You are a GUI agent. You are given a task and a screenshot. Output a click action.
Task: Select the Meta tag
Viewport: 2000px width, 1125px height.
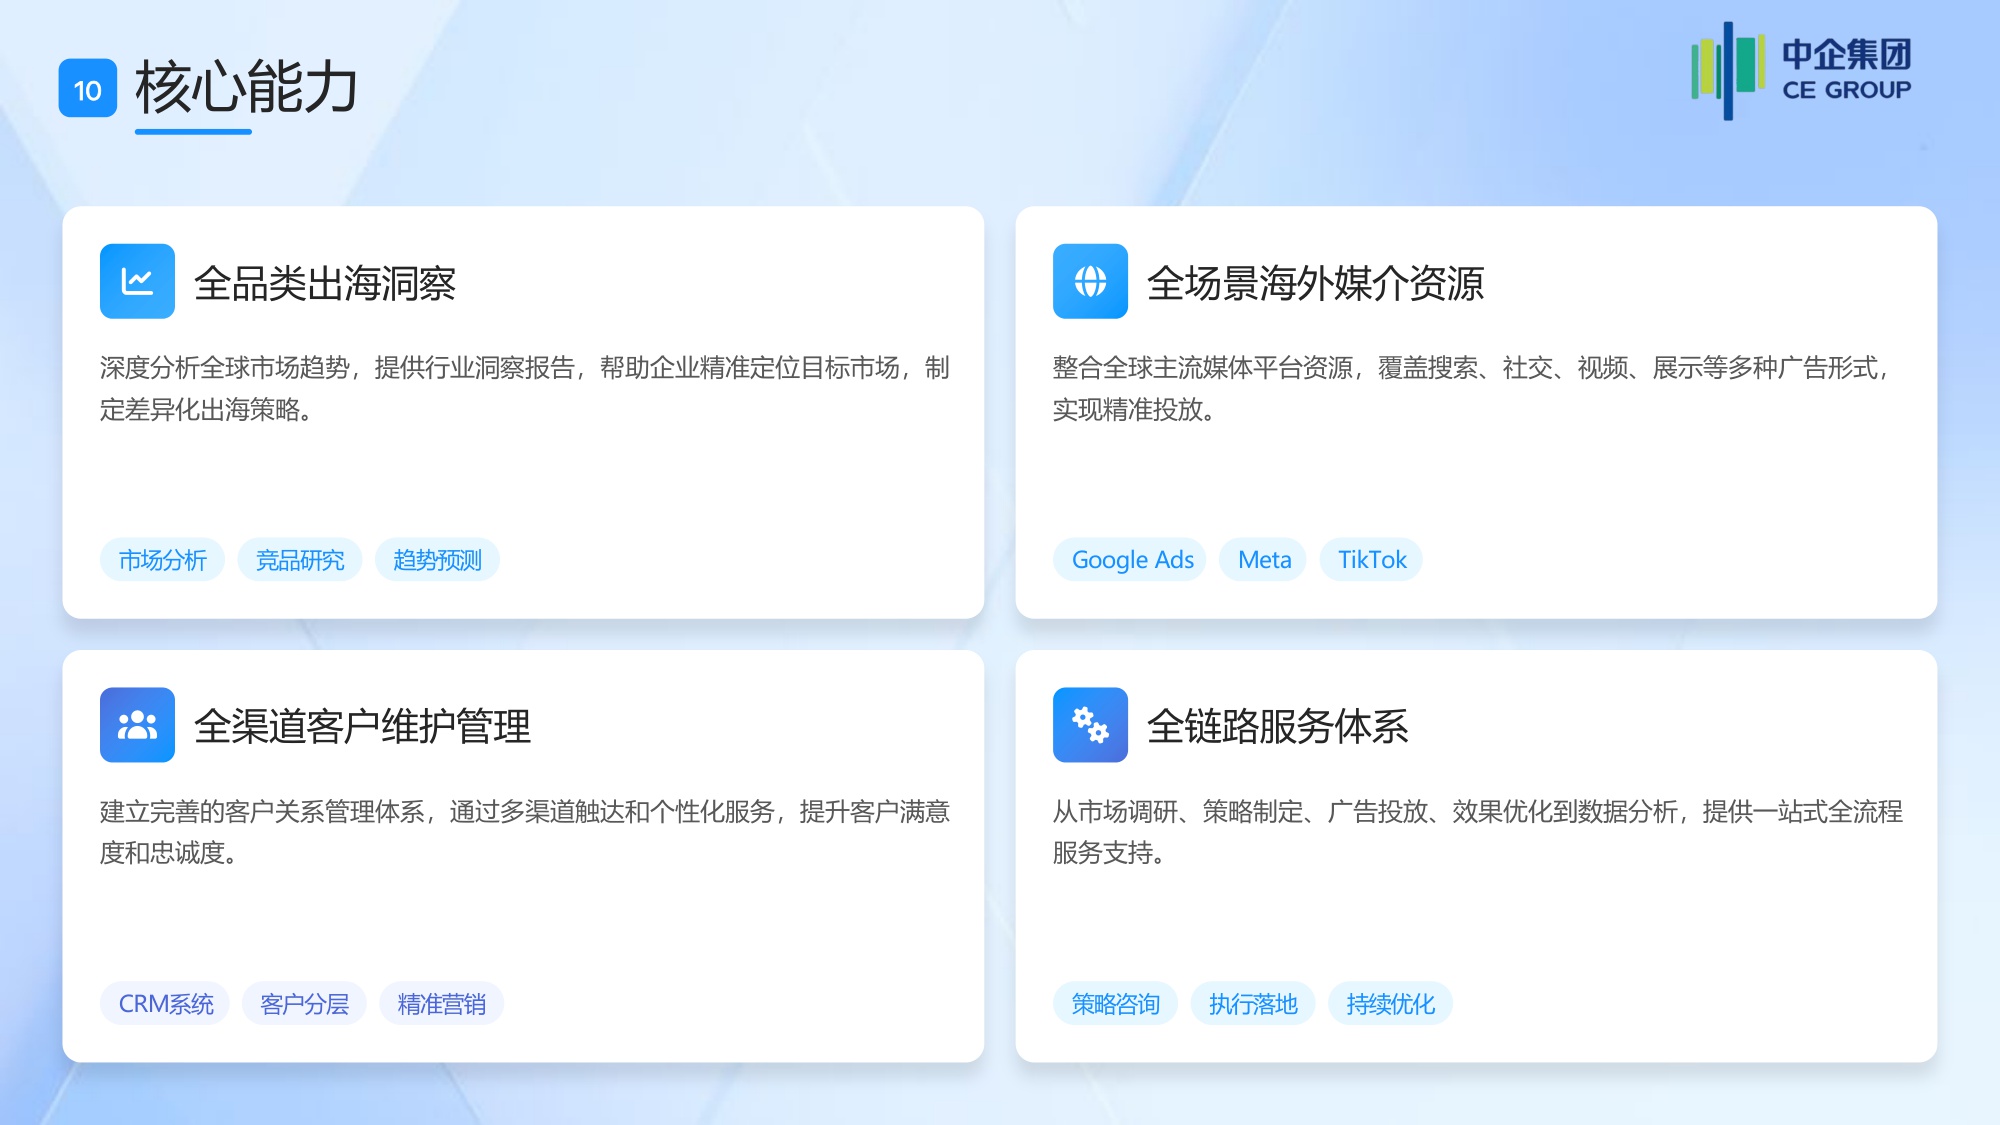[x=1264, y=560]
